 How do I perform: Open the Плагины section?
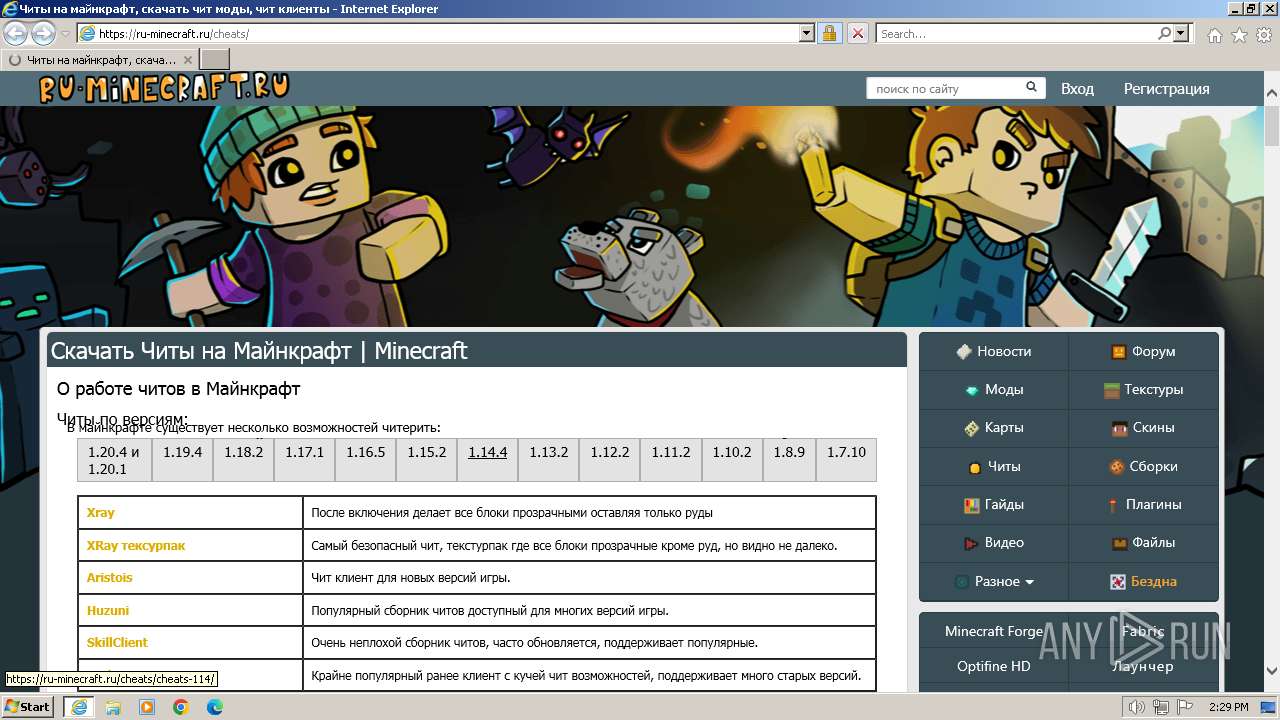(x=1143, y=504)
